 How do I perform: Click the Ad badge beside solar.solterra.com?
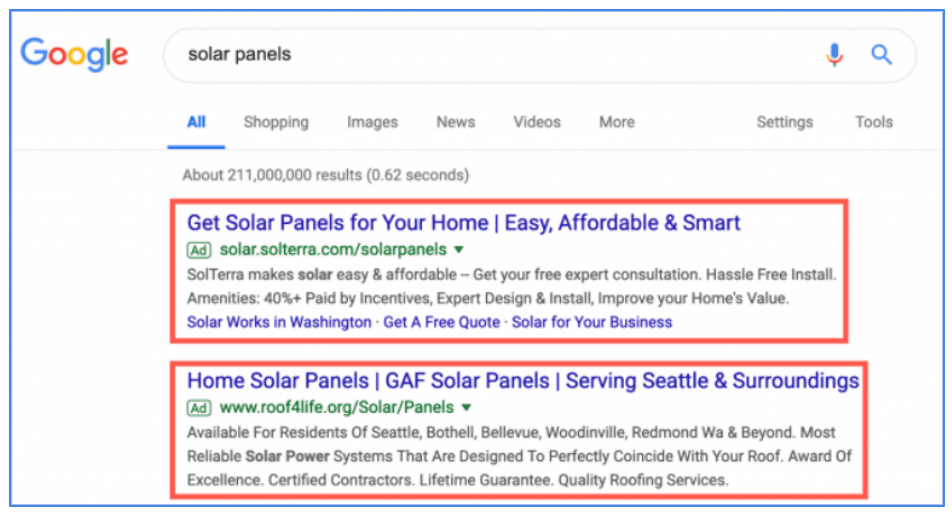click(x=199, y=248)
